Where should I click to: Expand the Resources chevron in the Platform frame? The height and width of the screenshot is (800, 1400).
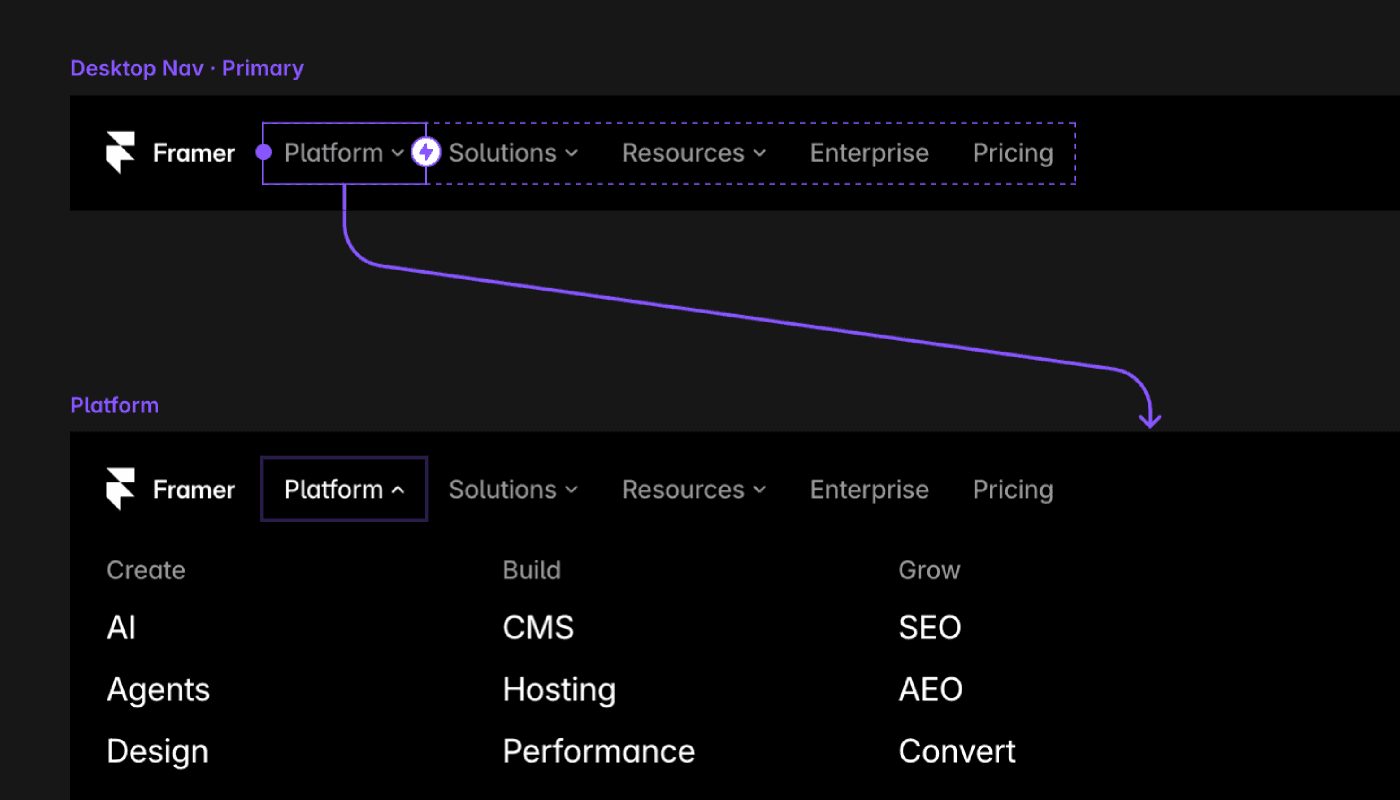coord(759,490)
